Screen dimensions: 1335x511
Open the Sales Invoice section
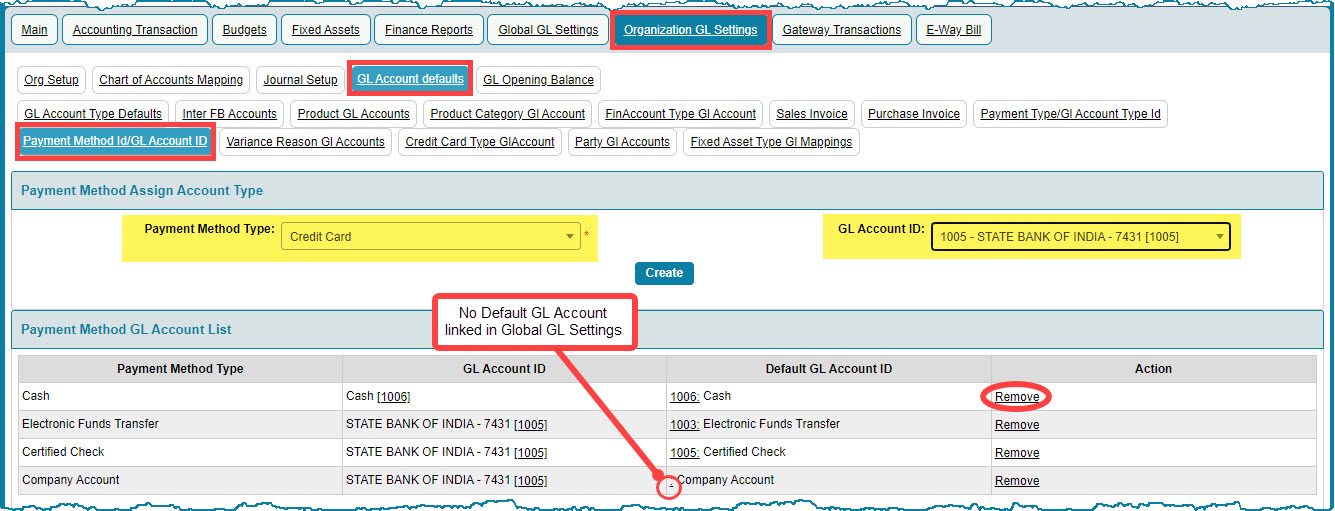812,114
